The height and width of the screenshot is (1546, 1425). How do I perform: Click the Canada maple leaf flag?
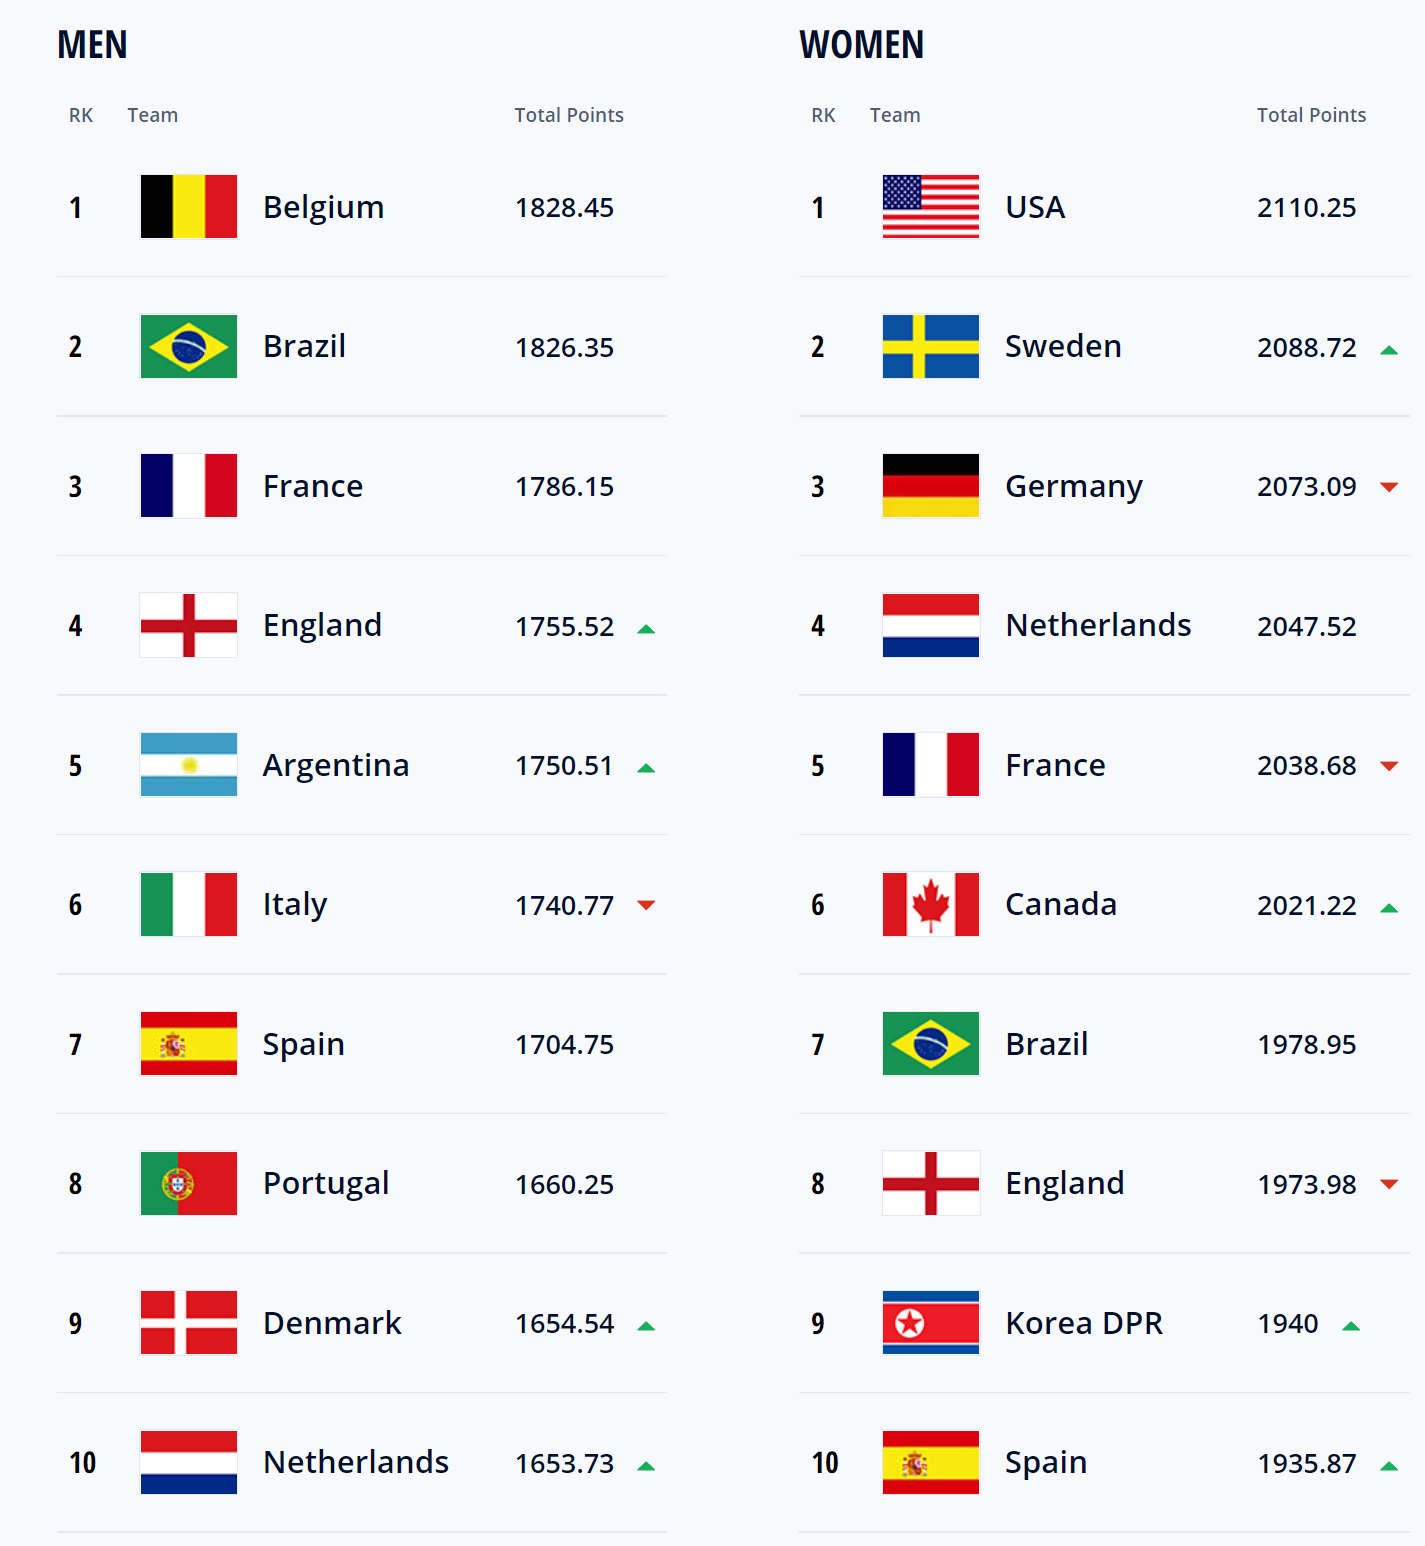click(x=931, y=904)
